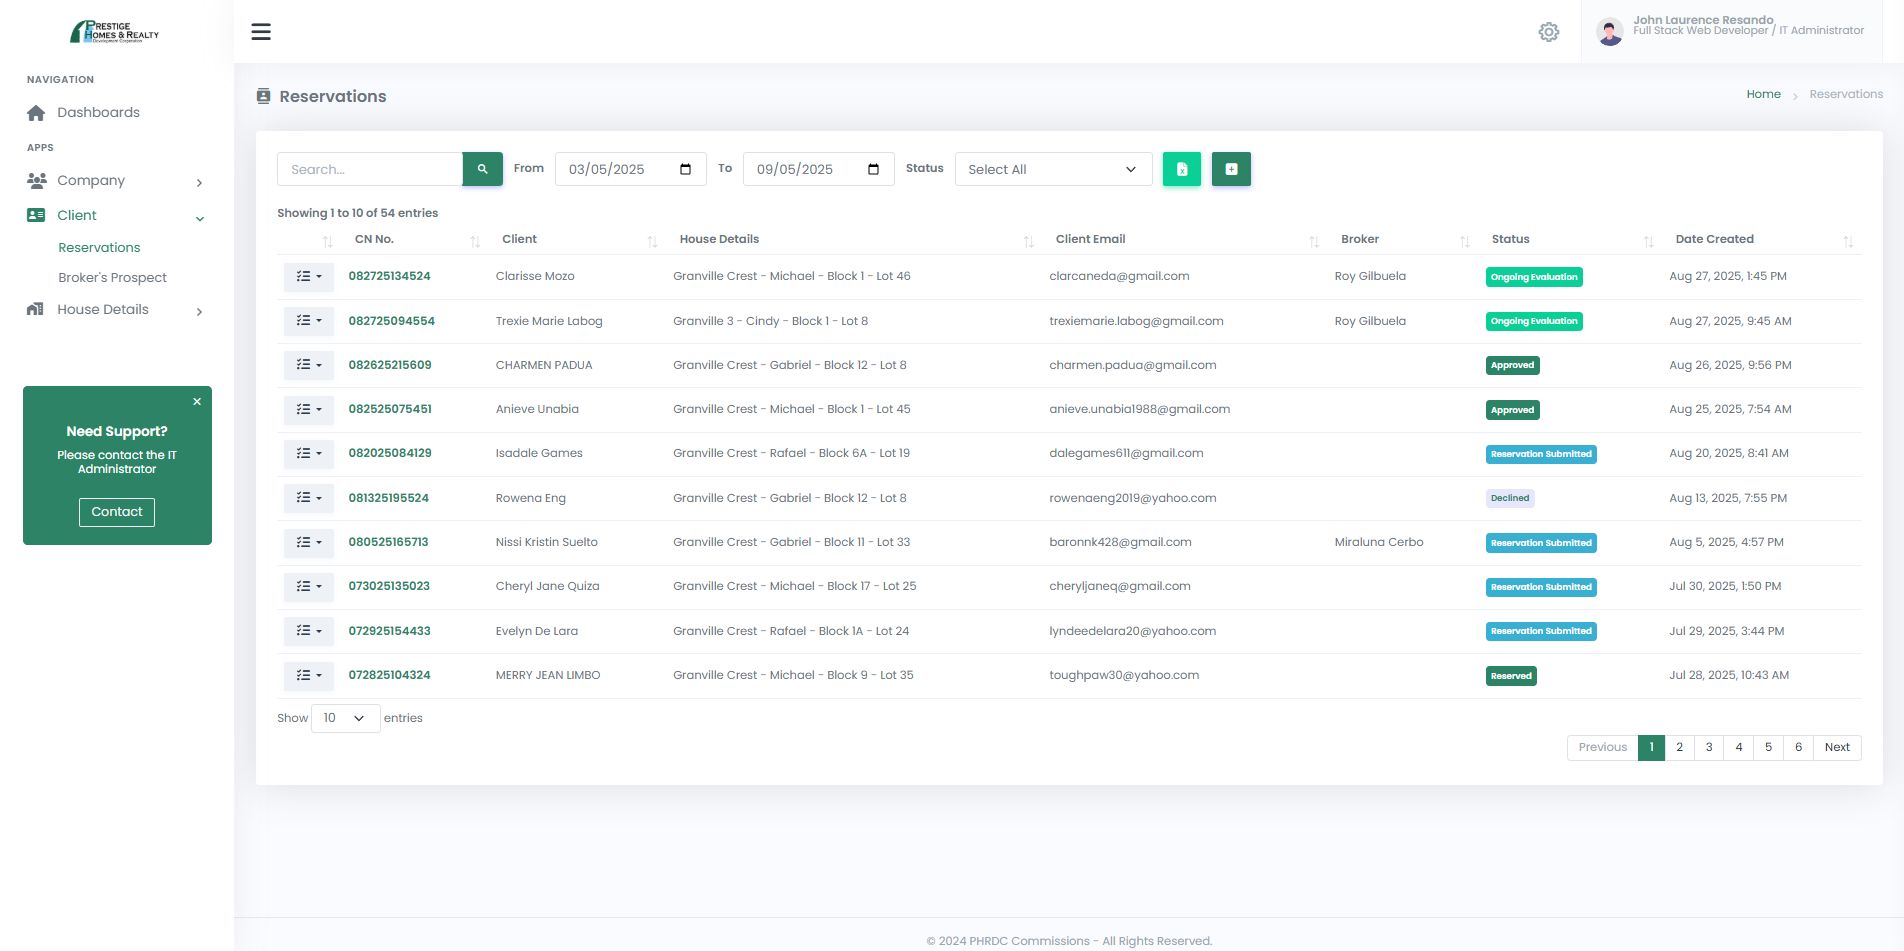
Task: Open calendar picker in From date field
Action: [x=685, y=169]
